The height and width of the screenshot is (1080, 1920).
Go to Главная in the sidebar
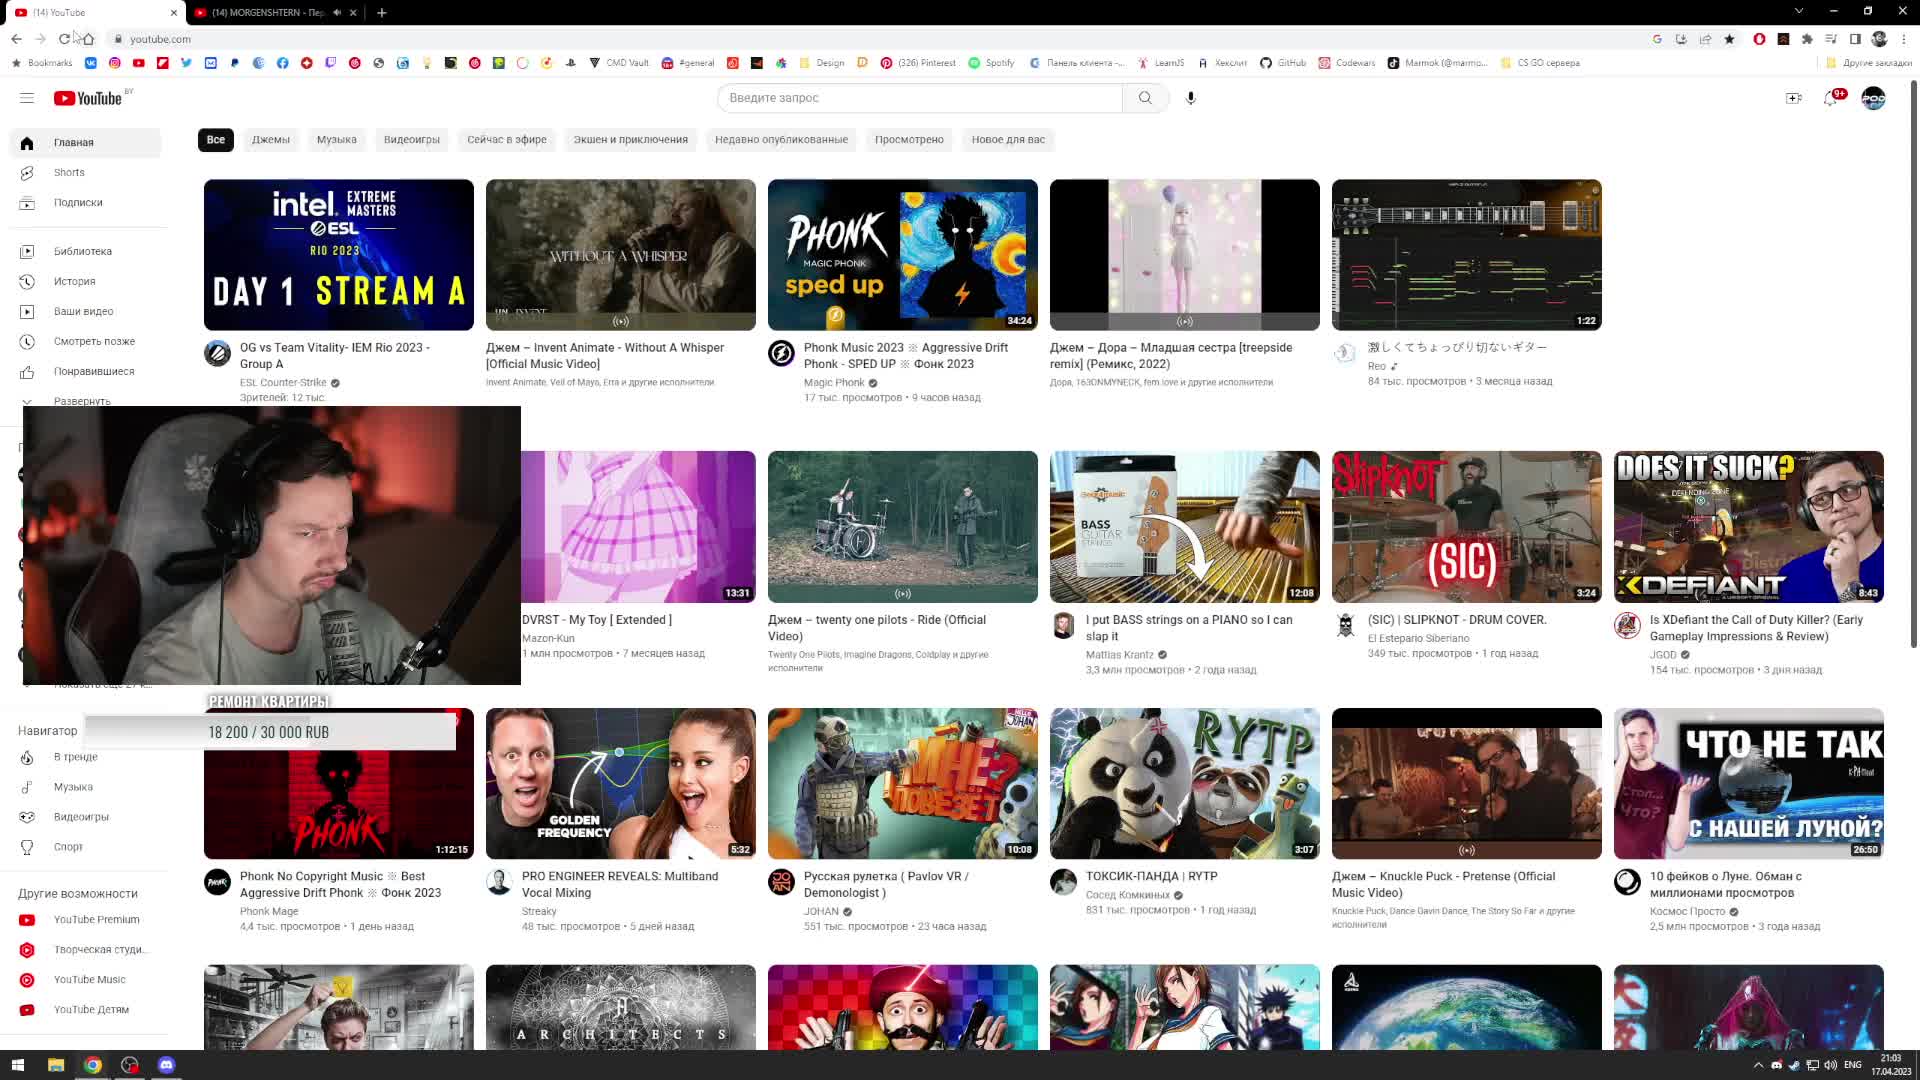tap(86, 142)
